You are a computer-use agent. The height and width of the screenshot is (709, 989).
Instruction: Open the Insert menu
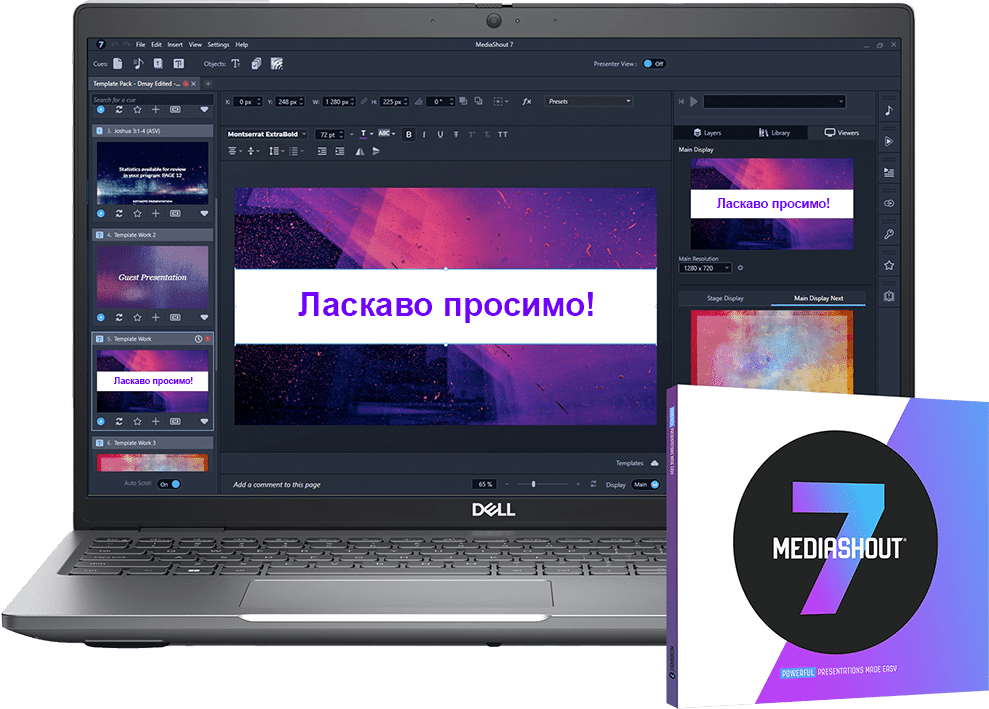point(175,45)
